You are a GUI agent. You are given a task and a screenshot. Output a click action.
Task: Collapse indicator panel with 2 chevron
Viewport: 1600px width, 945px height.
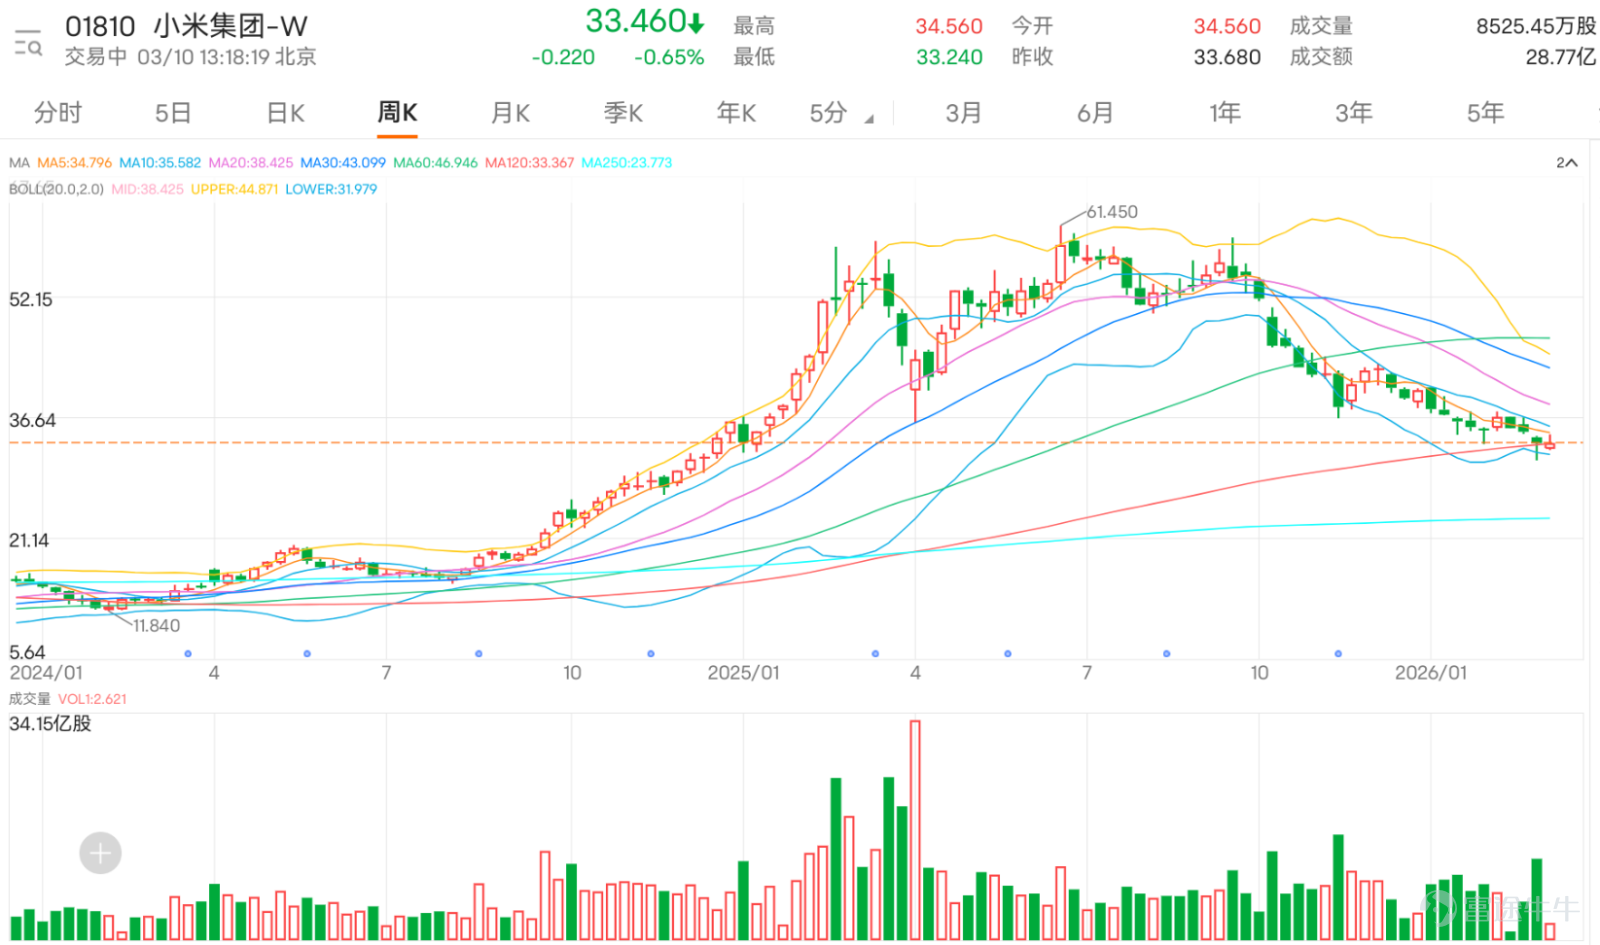coord(1567,162)
